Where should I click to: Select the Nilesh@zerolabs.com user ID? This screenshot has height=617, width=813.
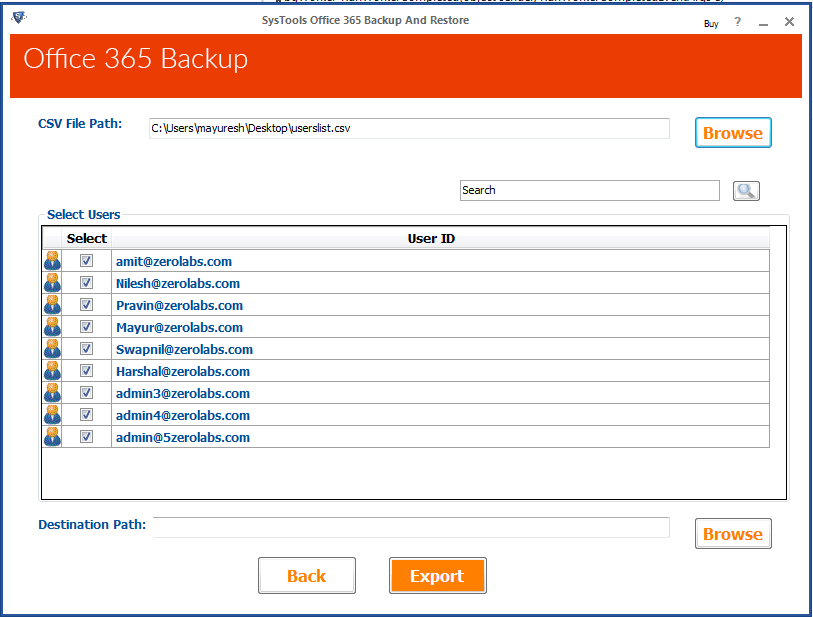[x=178, y=284]
